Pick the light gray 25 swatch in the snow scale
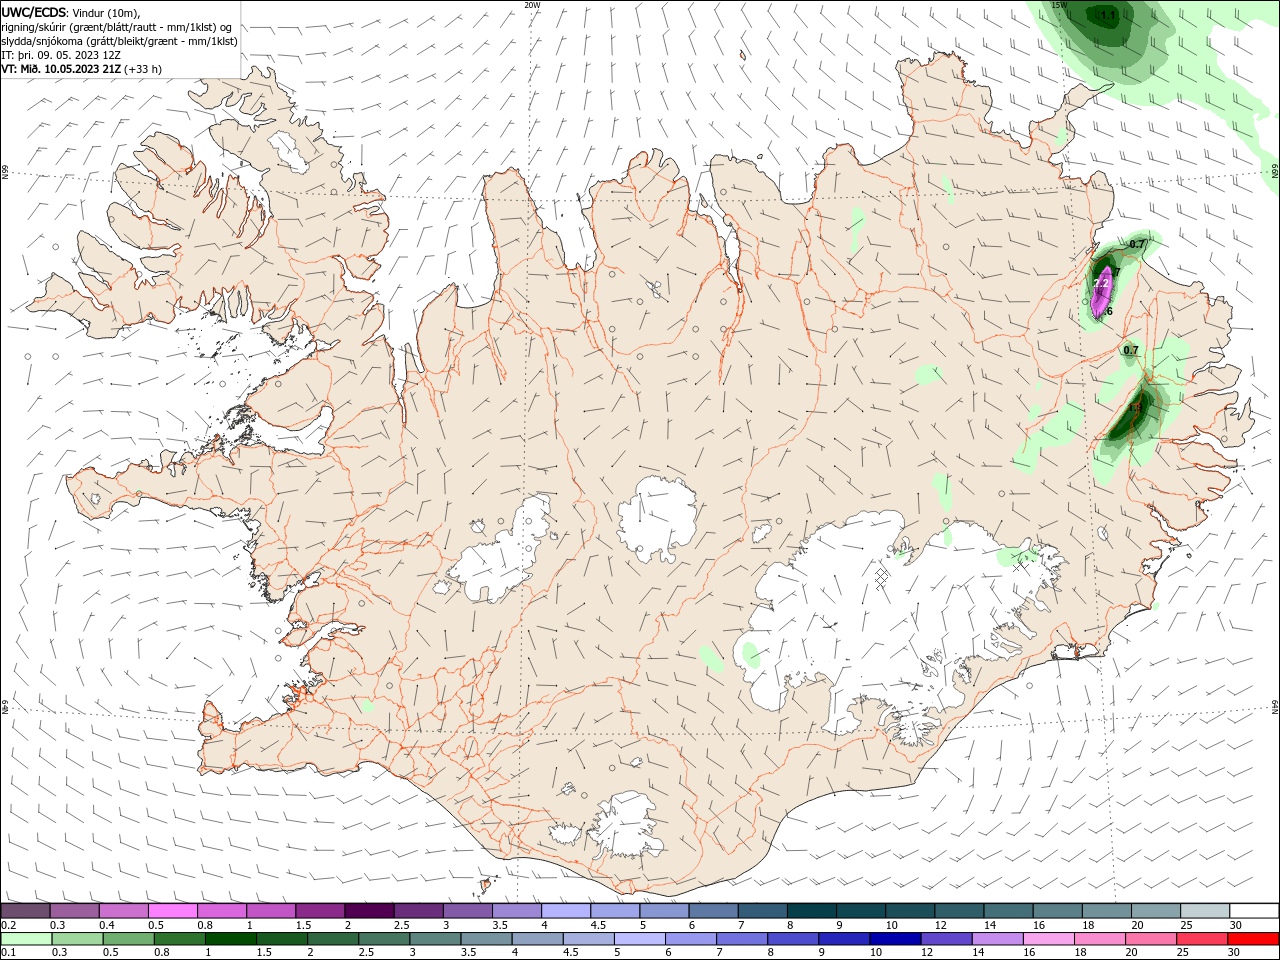The width and height of the screenshot is (1280, 960). point(1206,911)
